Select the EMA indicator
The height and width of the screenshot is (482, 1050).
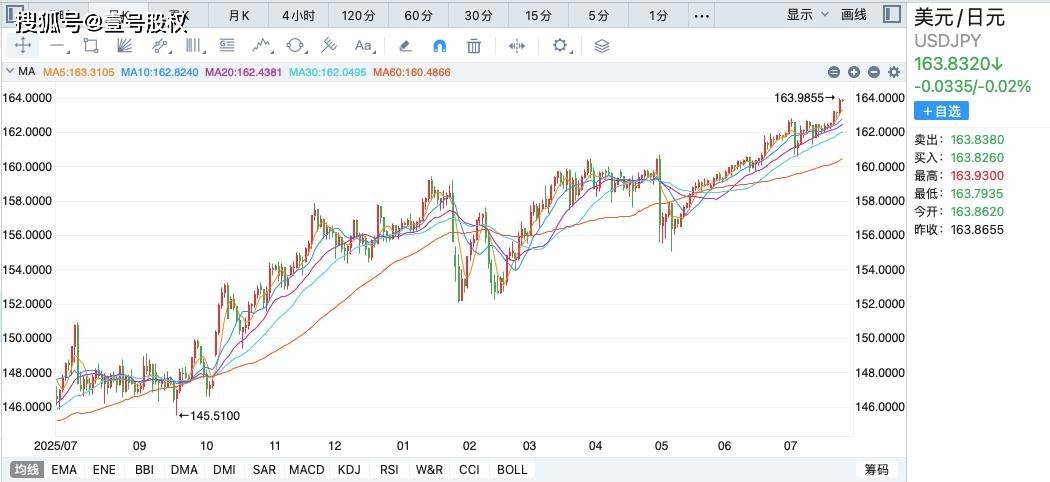click(x=64, y=469)
